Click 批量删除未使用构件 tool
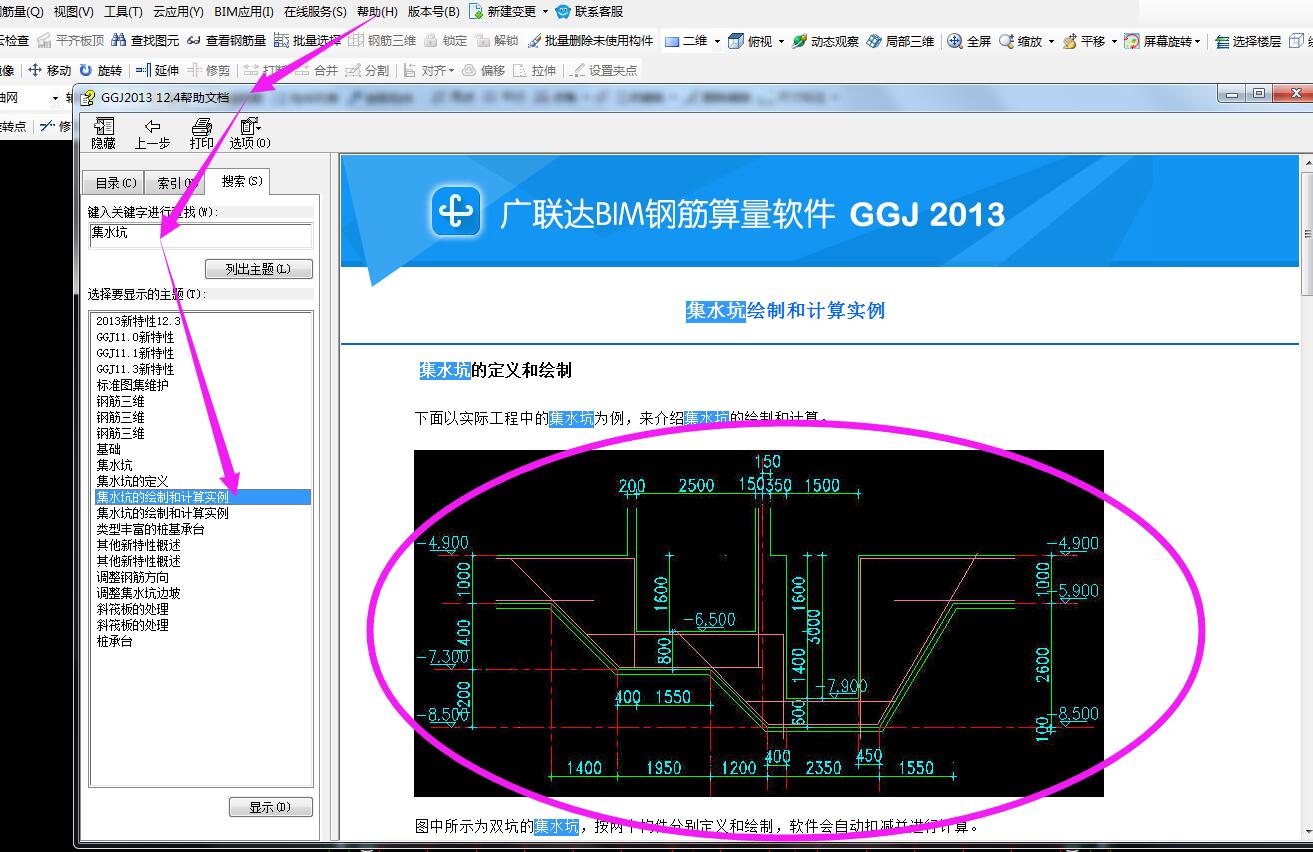The image size is (1313, 852). tap(590, 41)
